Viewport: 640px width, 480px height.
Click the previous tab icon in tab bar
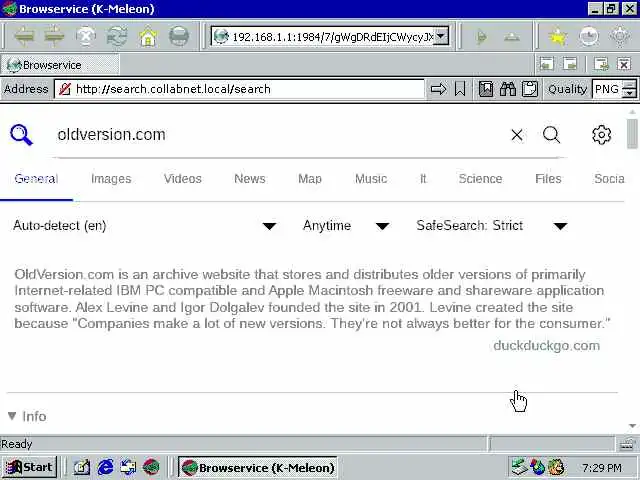click(547, 64)
